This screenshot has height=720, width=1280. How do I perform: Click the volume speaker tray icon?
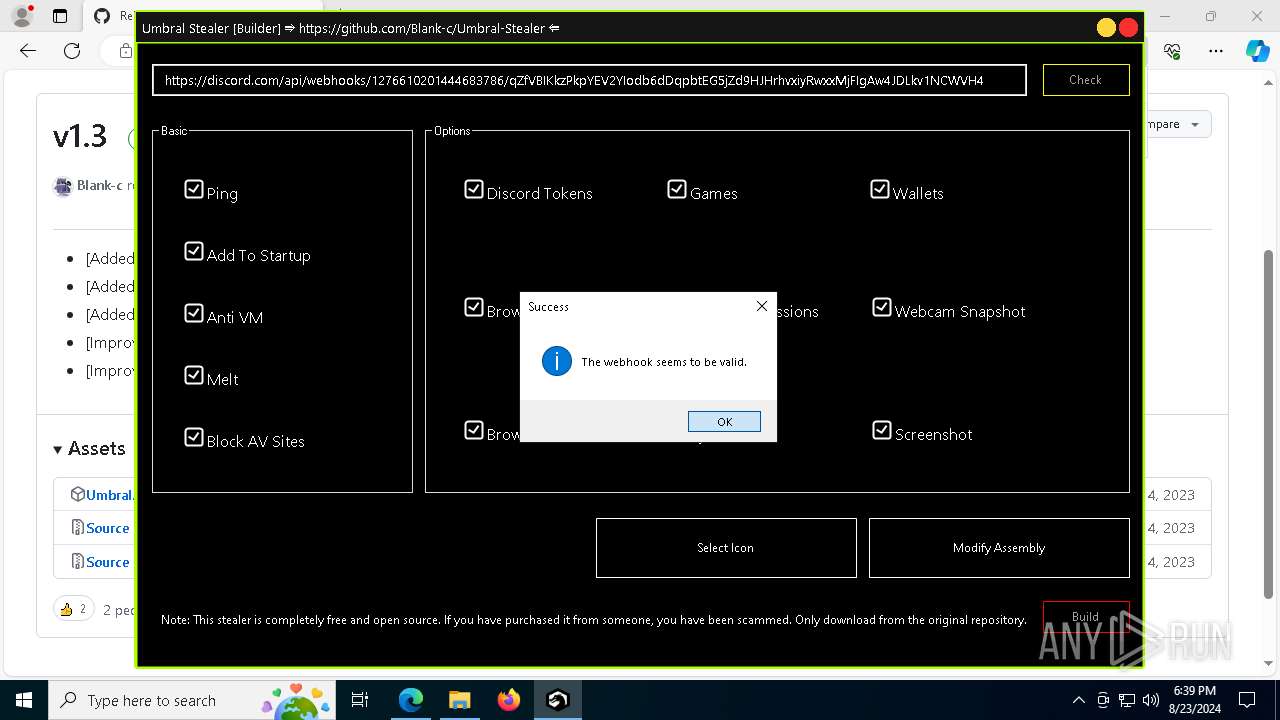(1151, 700)
